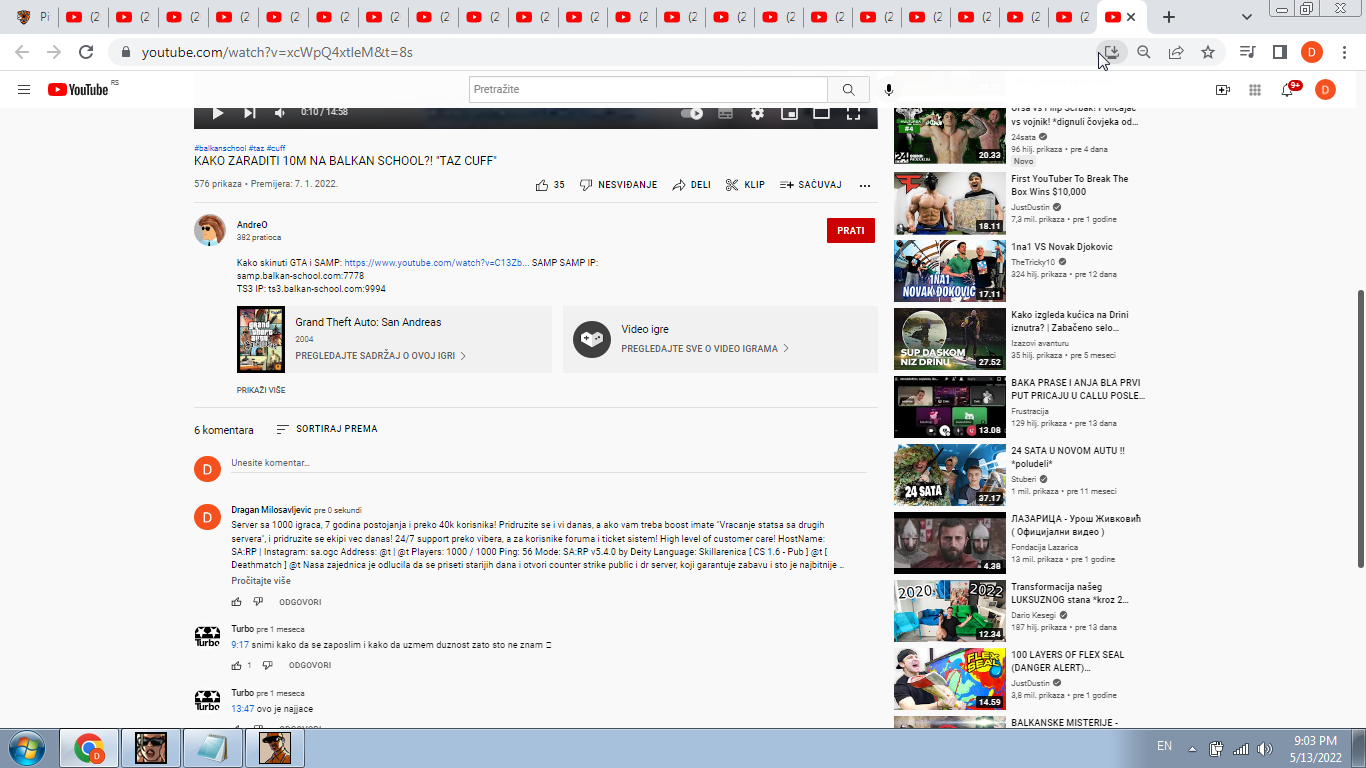Screen dimensions: 1366x768
Task: Toggle the Chrome side panel
Action: pyautogui.click(x=1279, y=52)
